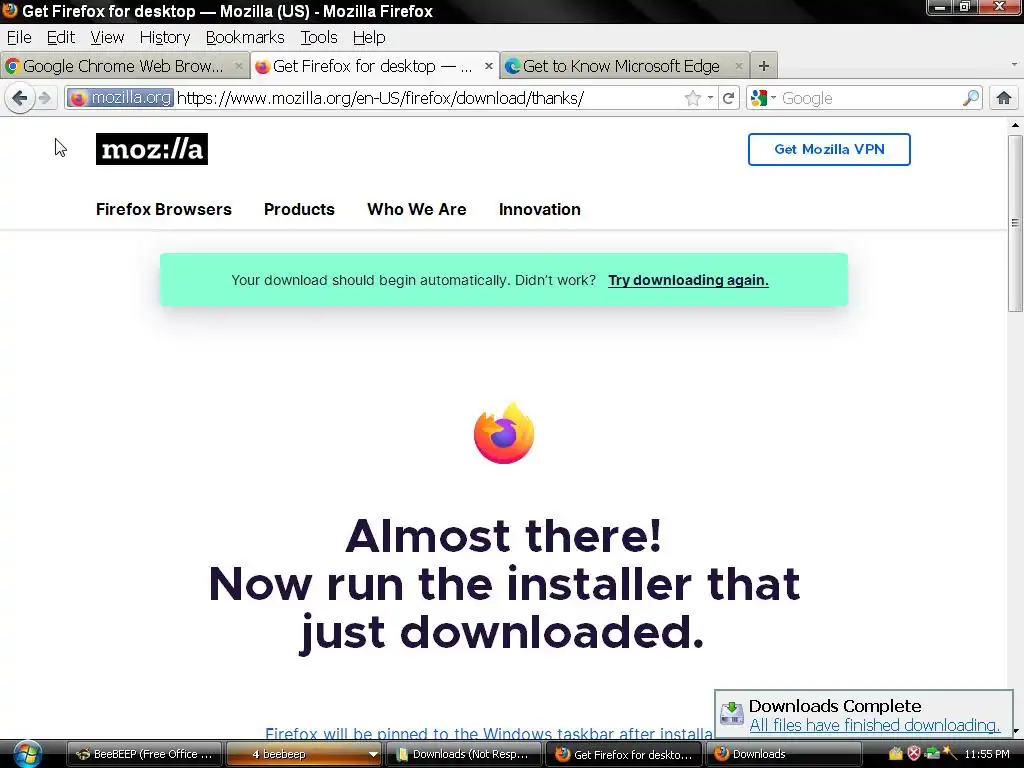
Task: Close the Get to Know Microsoft Edge tab
Action: [x=739, y=66]
